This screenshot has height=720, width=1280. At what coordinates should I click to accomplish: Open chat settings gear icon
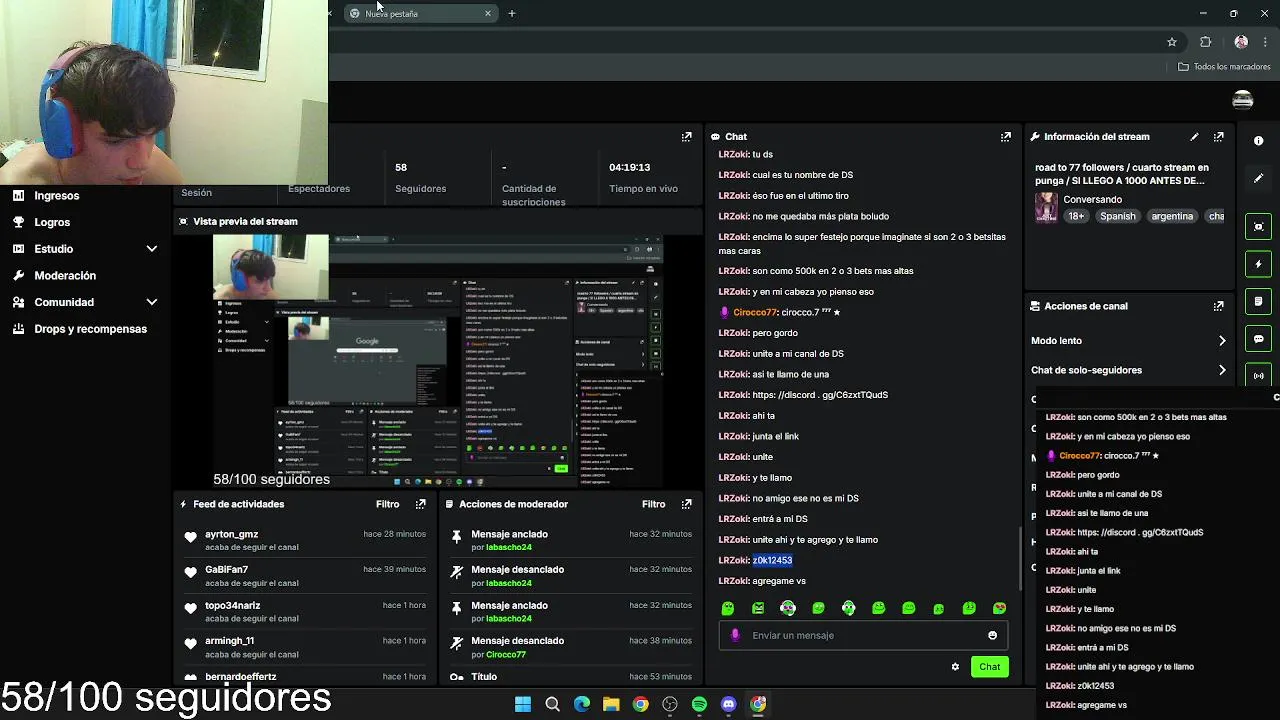tap(955, 667)
